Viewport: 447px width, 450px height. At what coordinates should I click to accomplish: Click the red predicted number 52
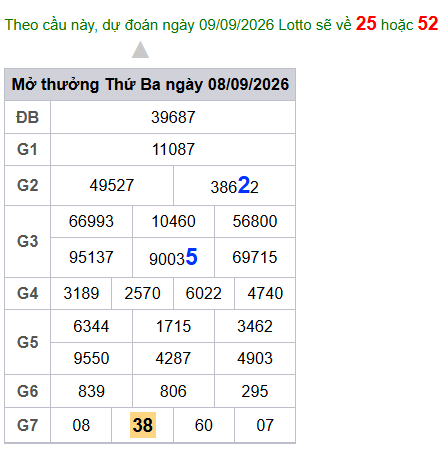(x=428, y=24)
